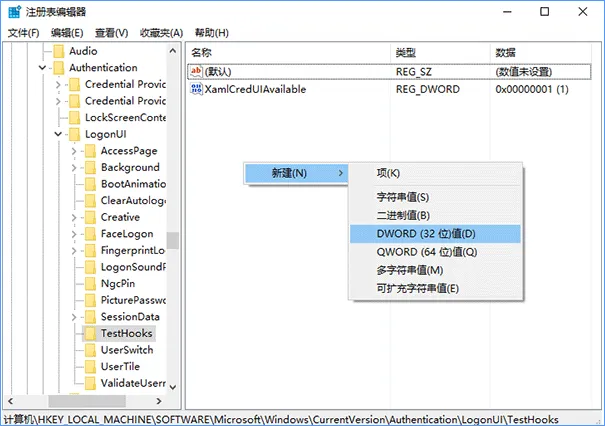605x426 pixels.
Task: Click the AccessPage folder icon
Action: (90, 151)
